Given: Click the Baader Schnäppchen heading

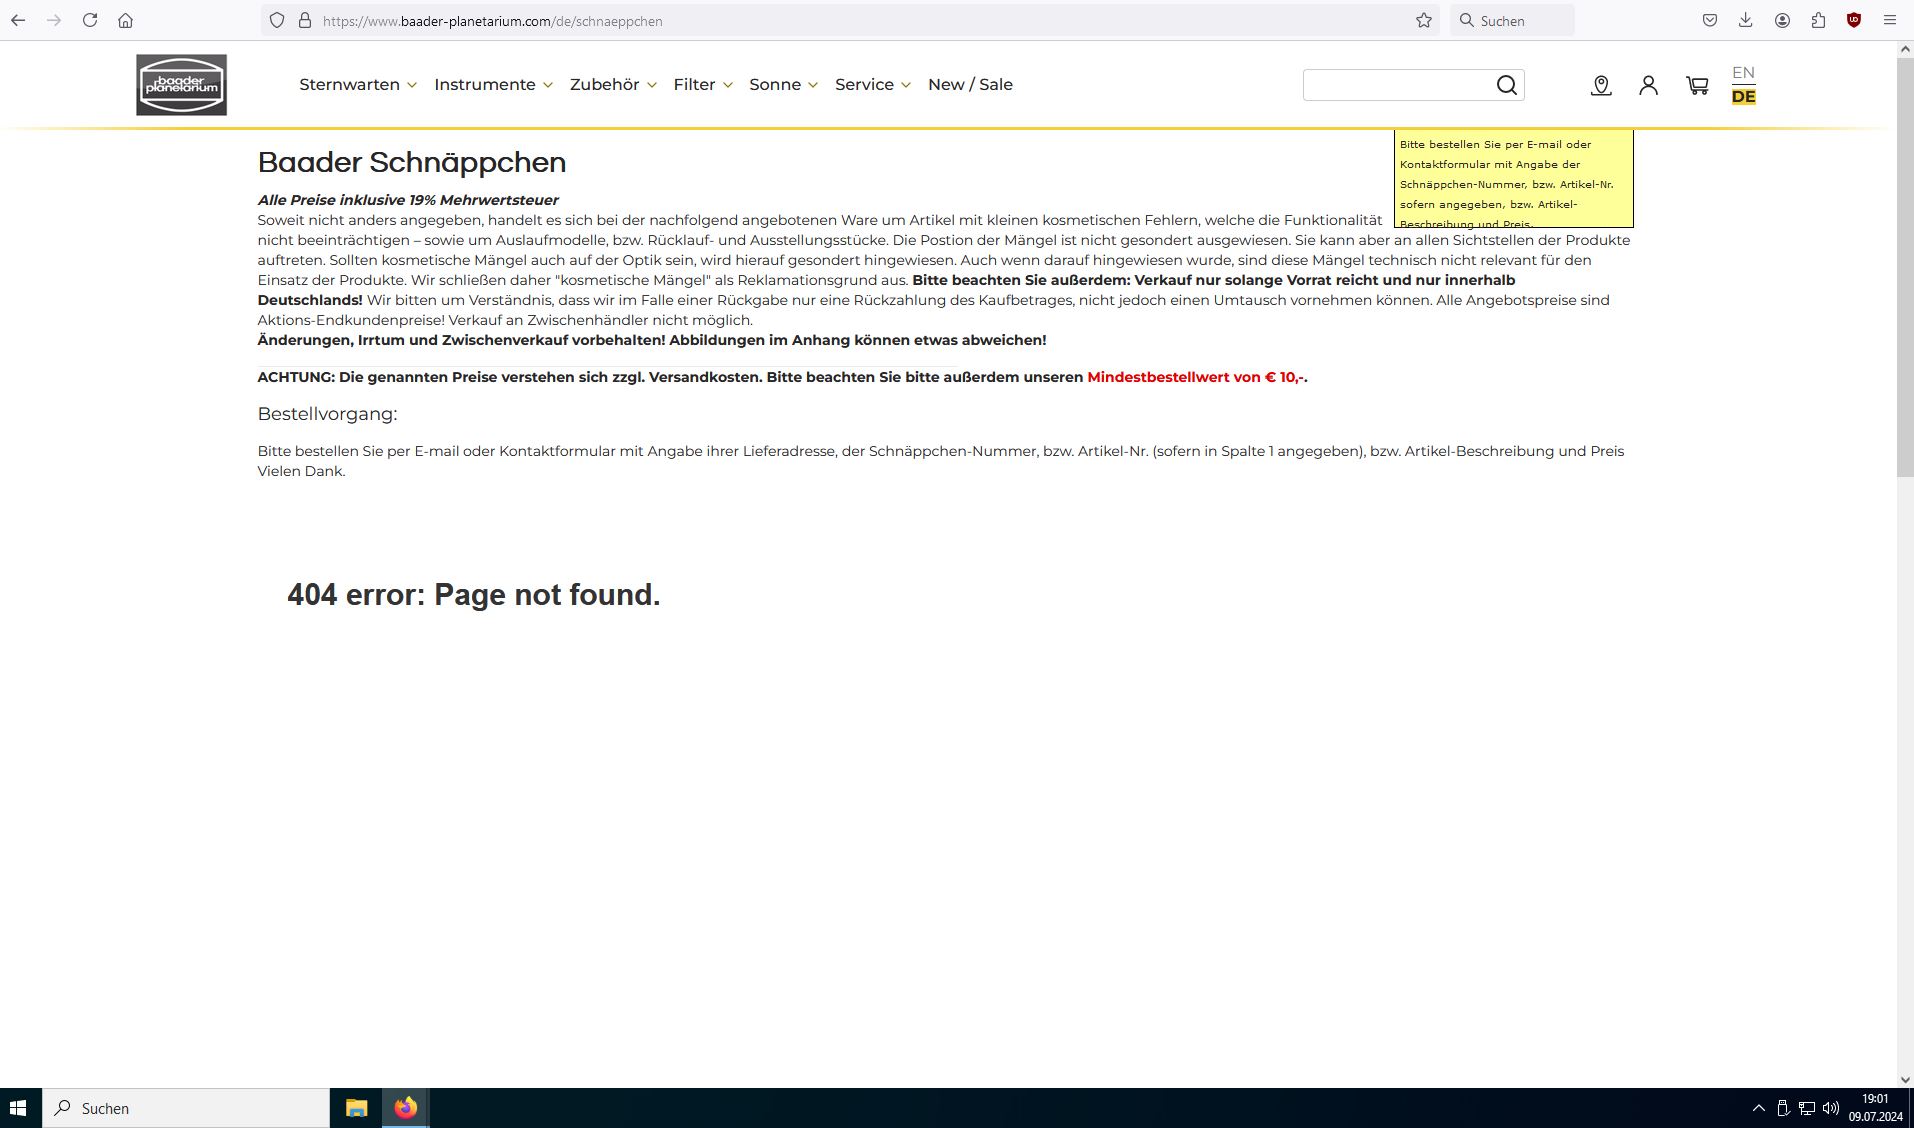Looking at the screenshot, I should point(412,162).
